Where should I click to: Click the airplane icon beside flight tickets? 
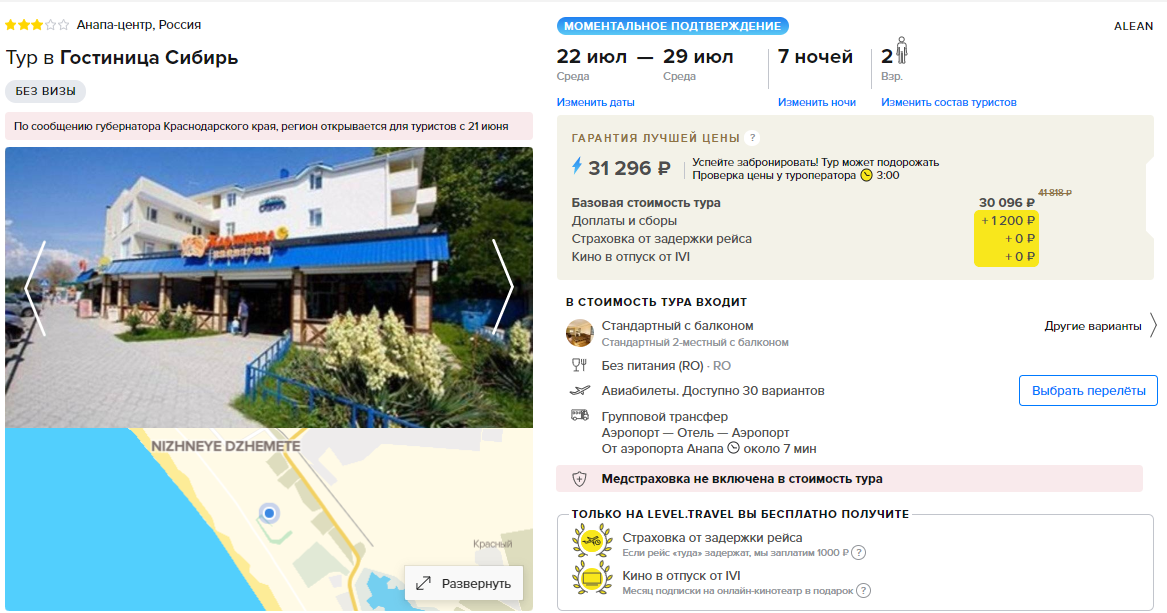click(x=580, y=391)
